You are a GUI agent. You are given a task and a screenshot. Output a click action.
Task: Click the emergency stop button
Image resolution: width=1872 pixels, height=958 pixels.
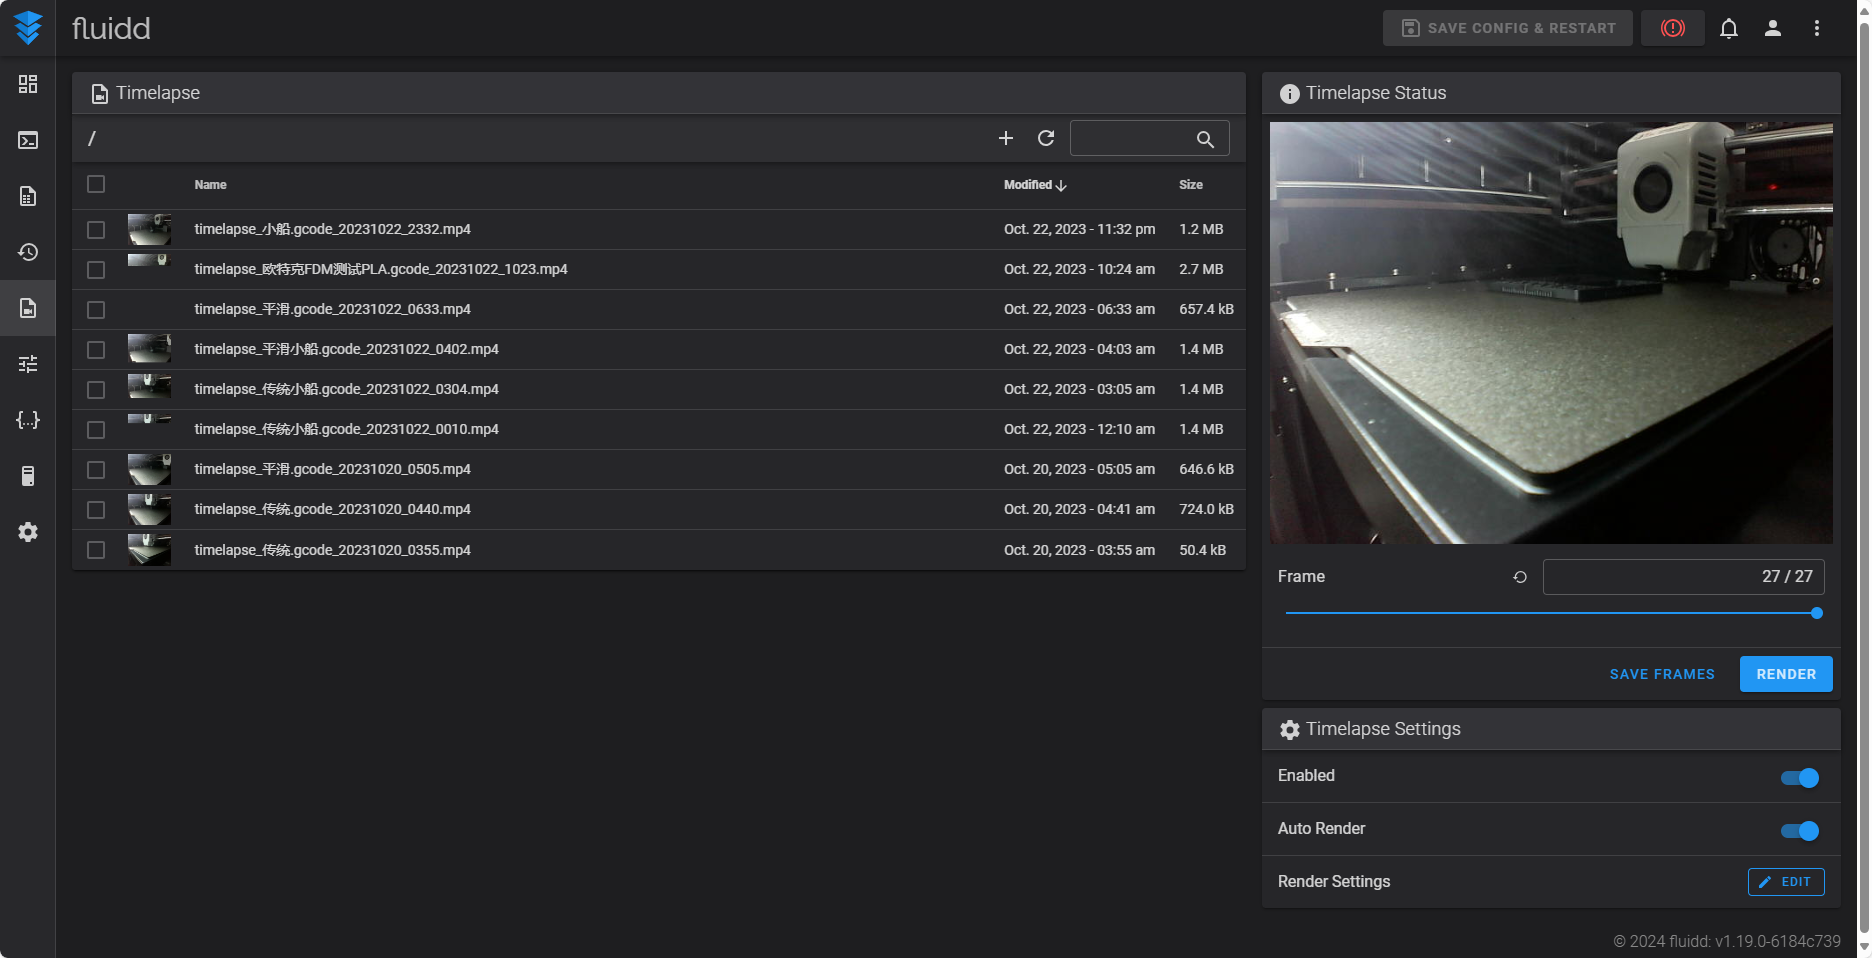(1672, 28)
